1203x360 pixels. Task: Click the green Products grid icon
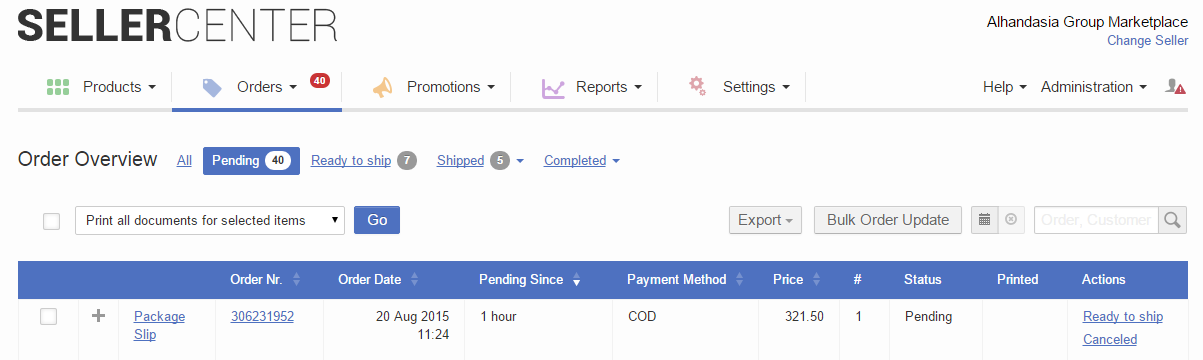(x=57, y=87)
